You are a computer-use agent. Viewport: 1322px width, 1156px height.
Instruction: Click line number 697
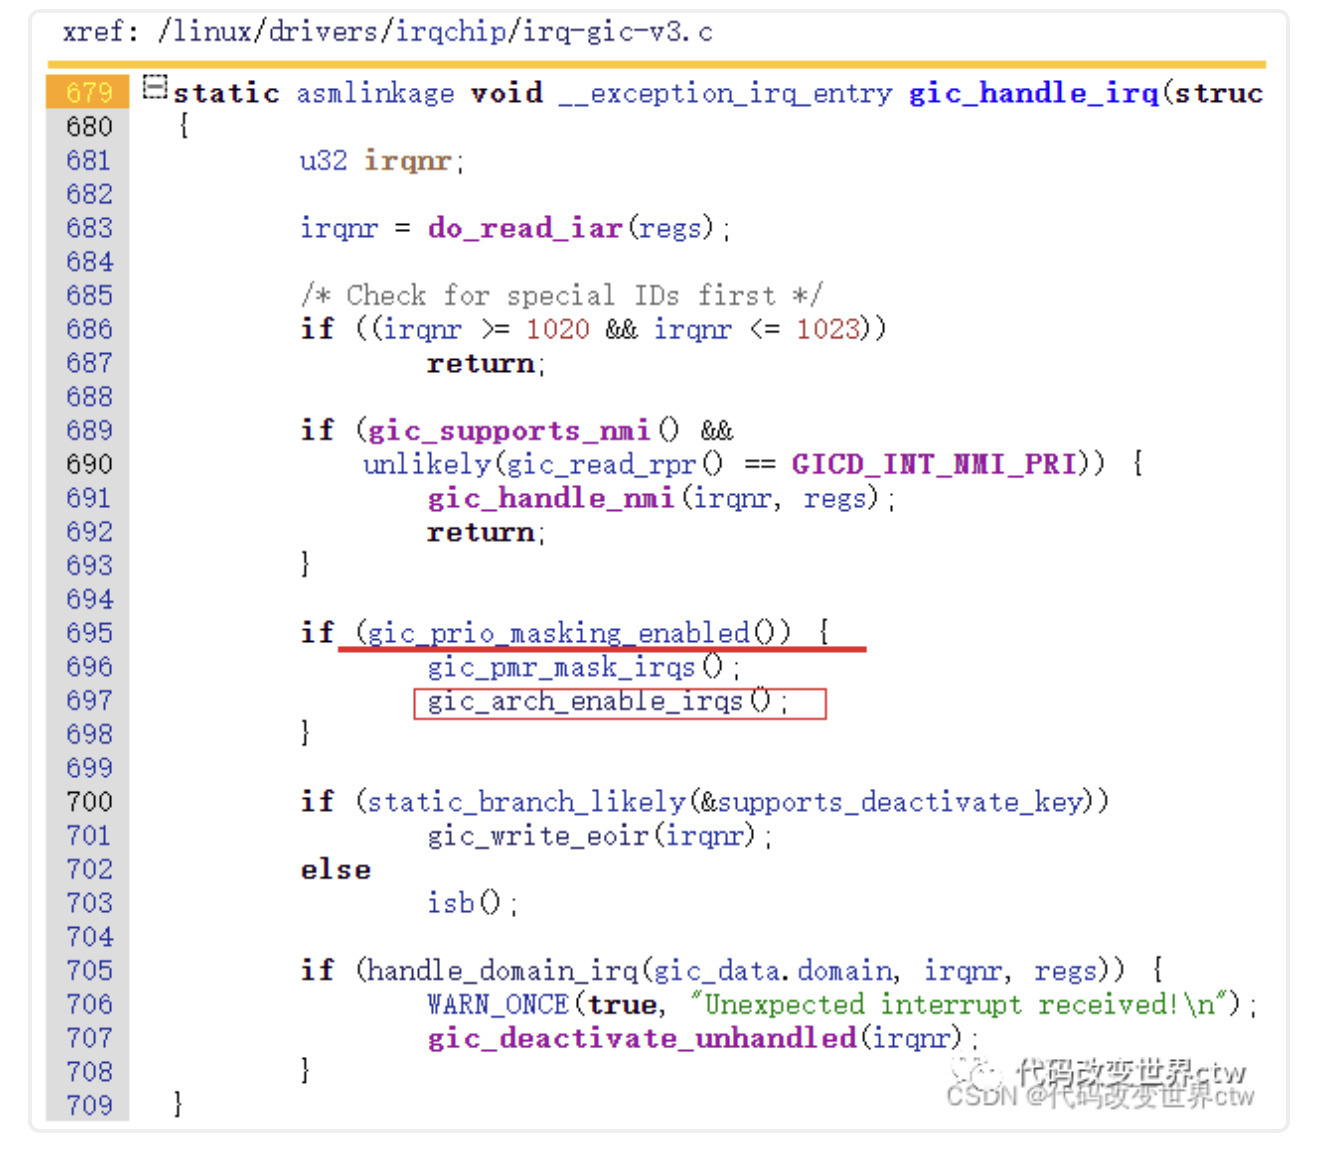pyautogui.click(x=89, y=701)
